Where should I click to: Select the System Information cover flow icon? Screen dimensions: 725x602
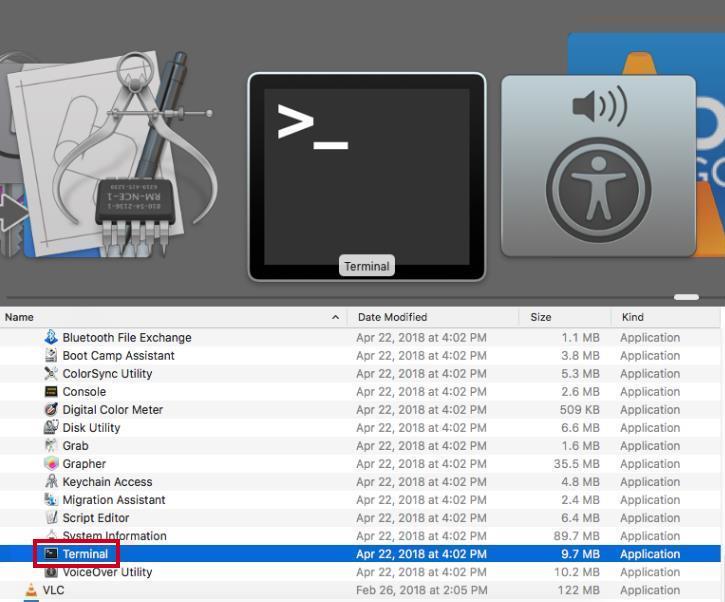point(111,155)
